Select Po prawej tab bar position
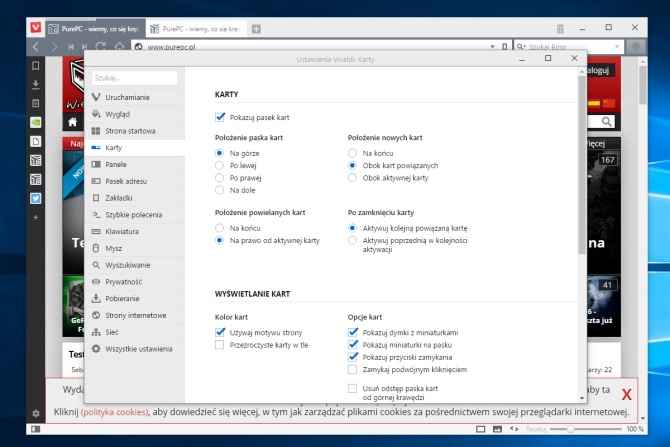The image size is (670, 447). tap(220, 178)
